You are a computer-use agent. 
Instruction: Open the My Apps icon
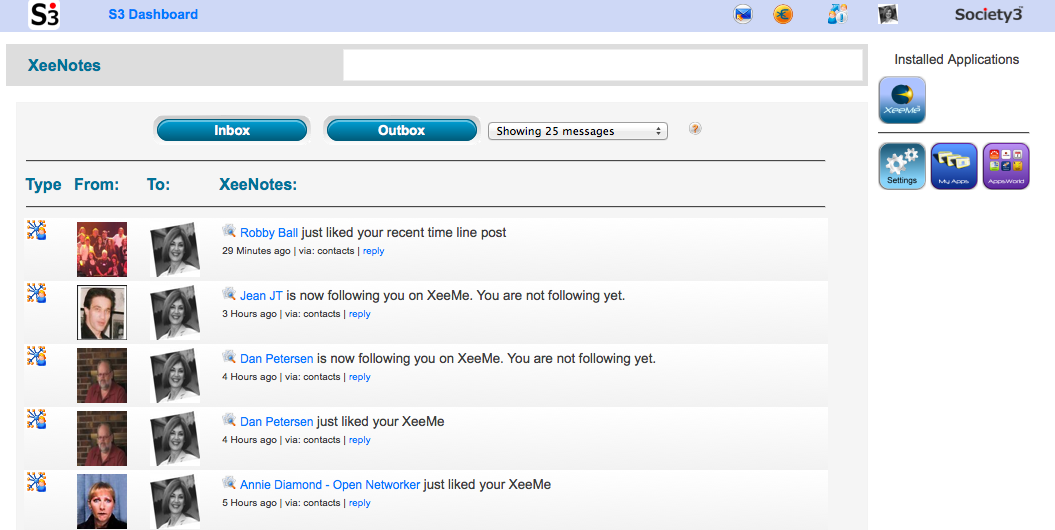pyautogui.click(x=954, y=166)
